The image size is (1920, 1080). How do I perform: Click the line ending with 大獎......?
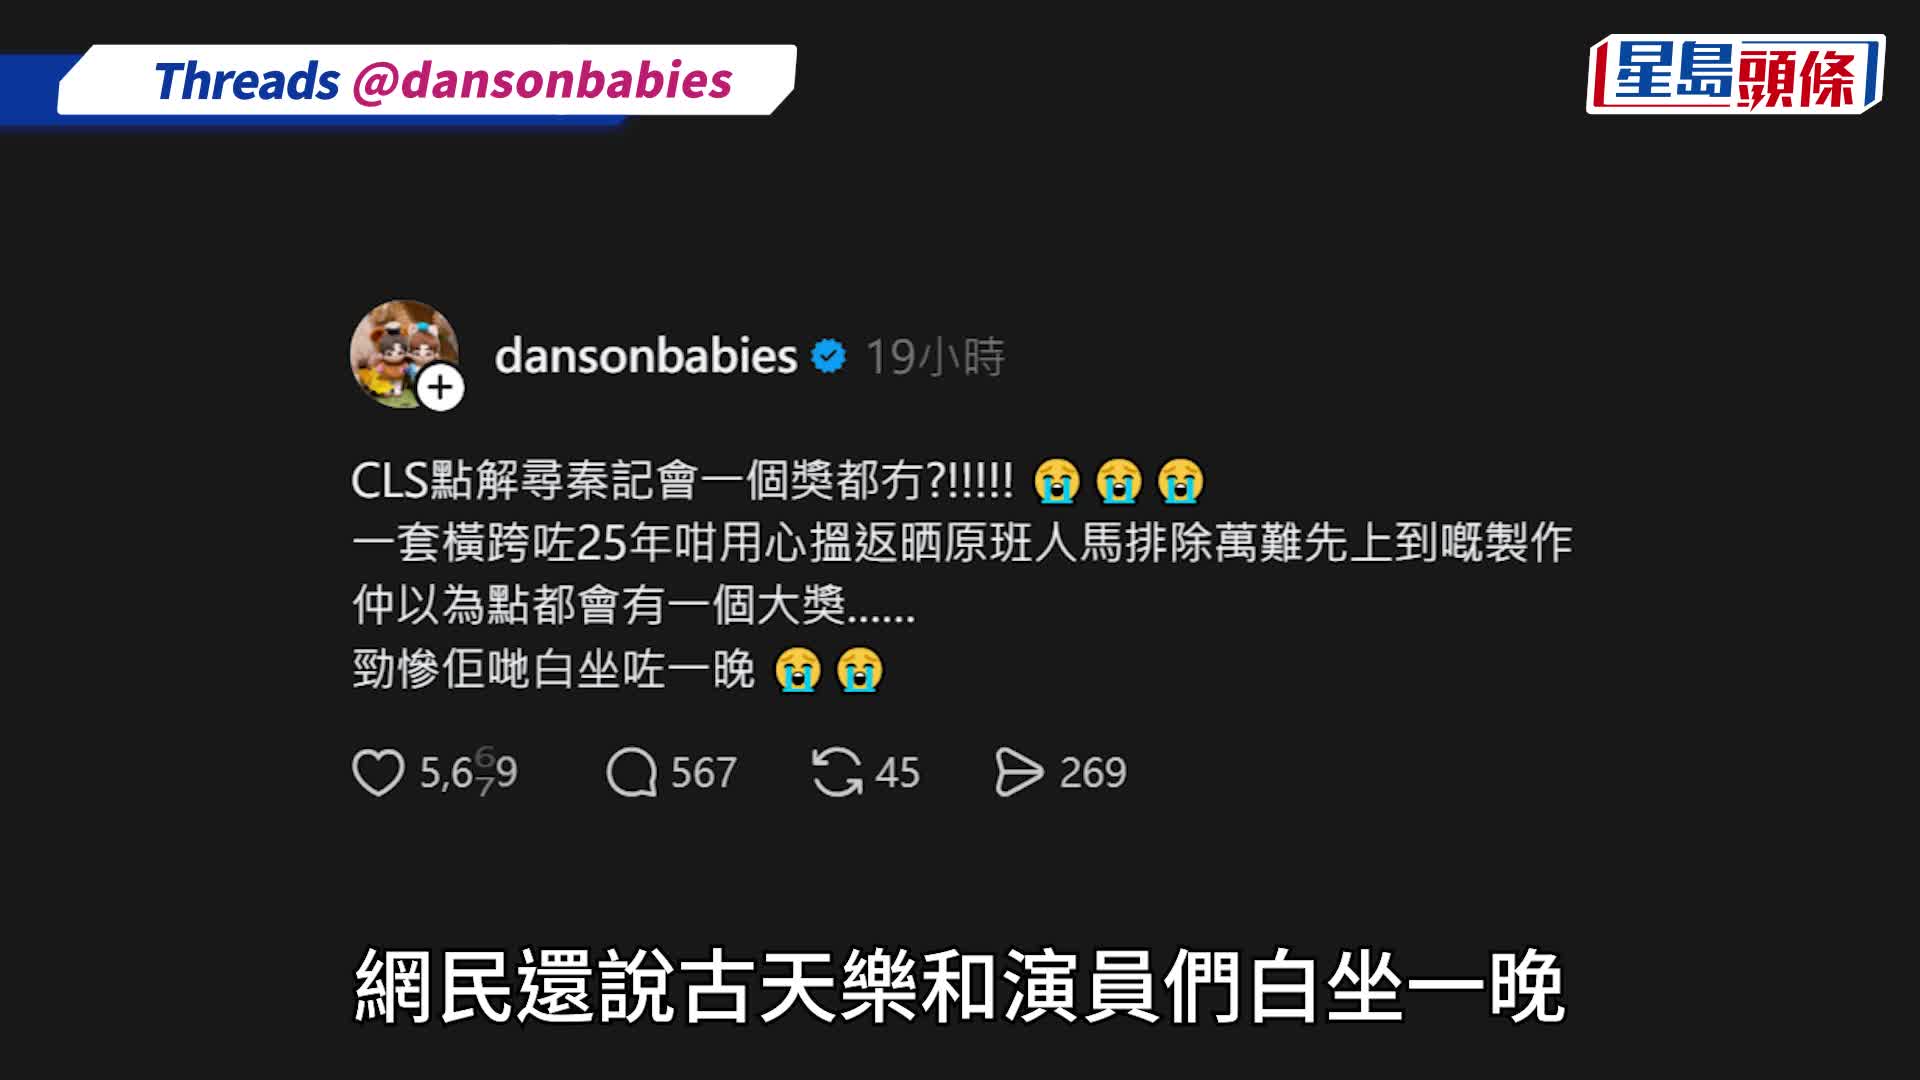coord(633,606)
